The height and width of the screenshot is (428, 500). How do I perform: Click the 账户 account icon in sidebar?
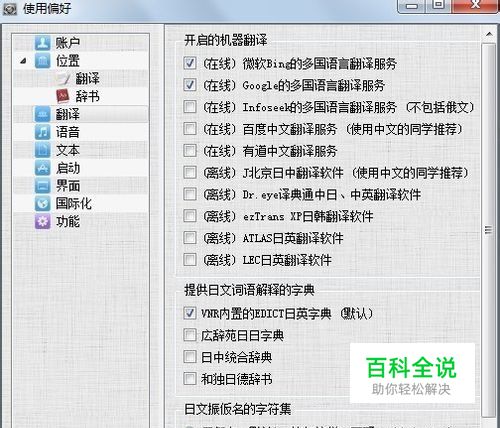(x=43, y=43)
